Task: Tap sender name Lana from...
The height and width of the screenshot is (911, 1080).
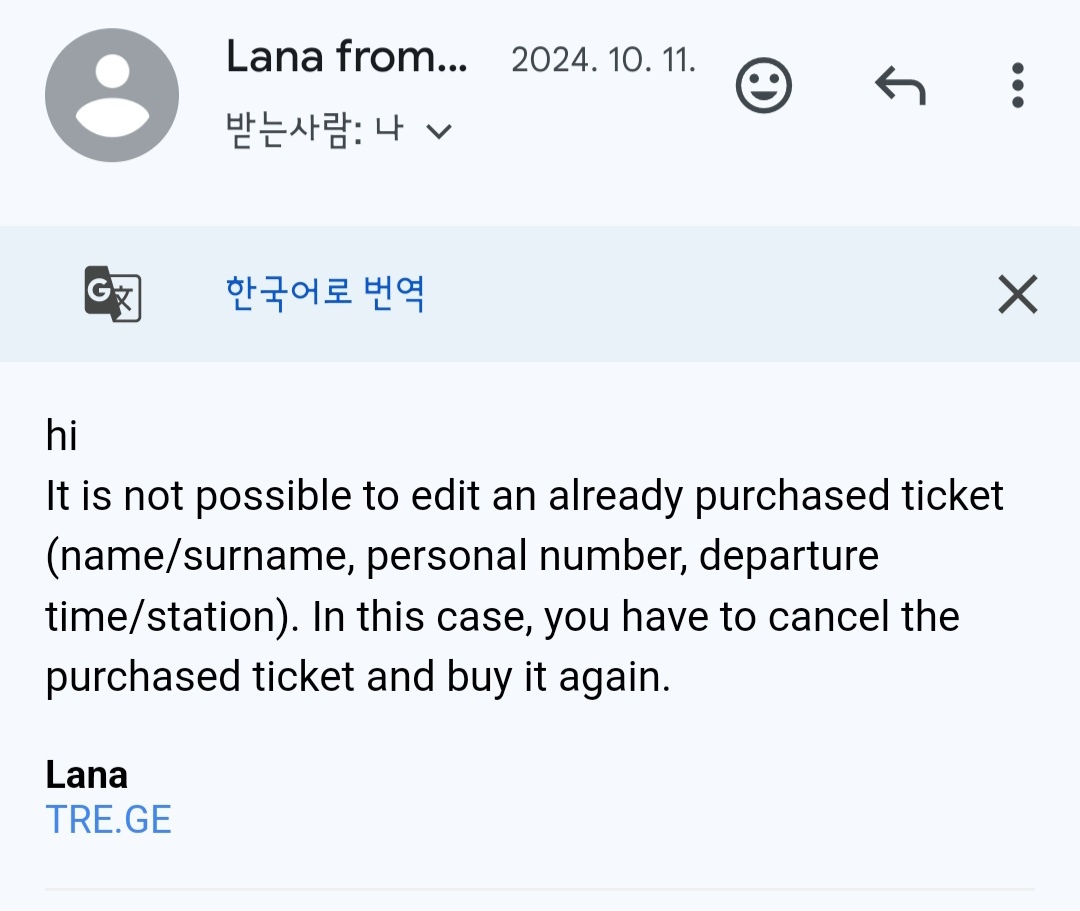Action: click(347, 57)
